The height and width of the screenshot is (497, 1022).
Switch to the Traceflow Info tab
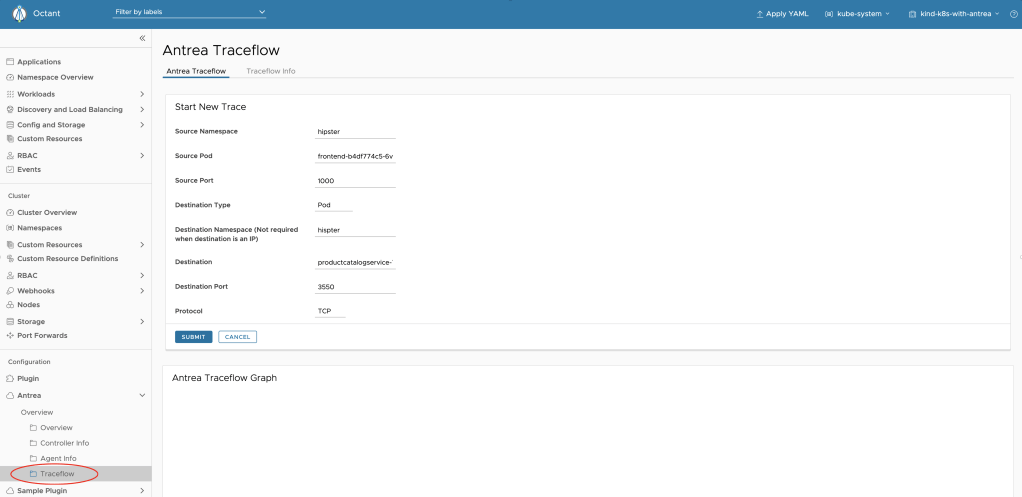[270, 71]
